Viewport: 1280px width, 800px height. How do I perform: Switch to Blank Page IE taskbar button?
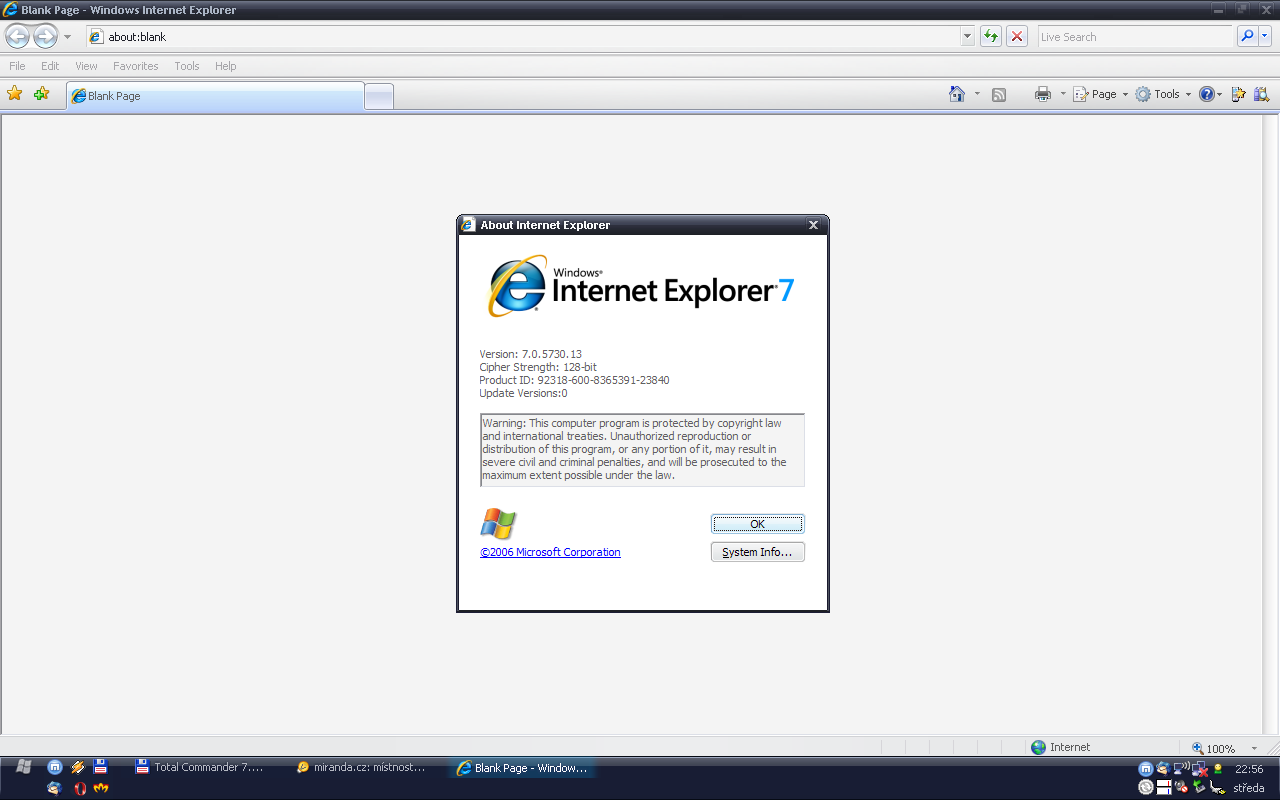(524, 768)
